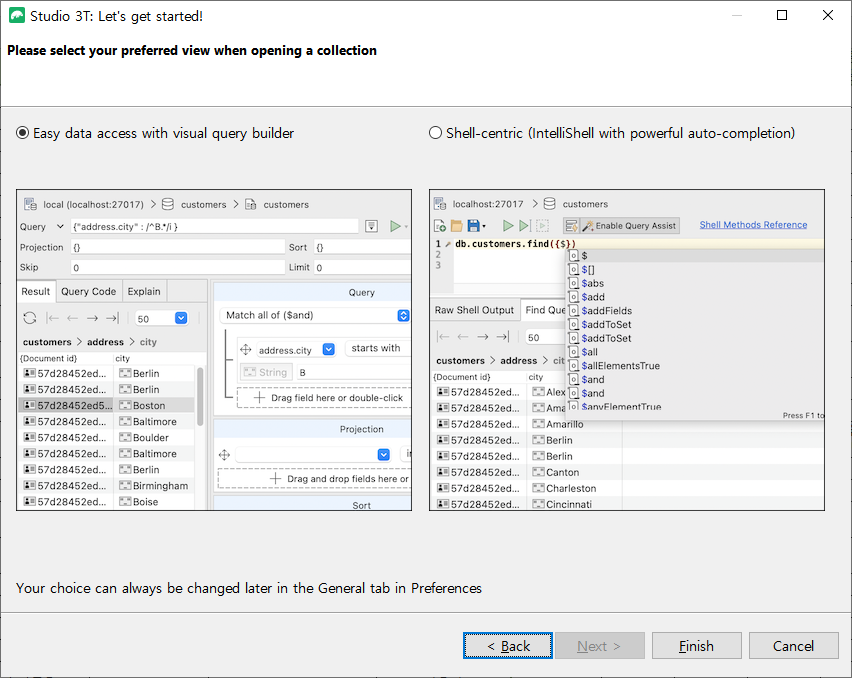Click the move handle beside address.city
This screenshot has width=852, height=678.
point(246,349)
